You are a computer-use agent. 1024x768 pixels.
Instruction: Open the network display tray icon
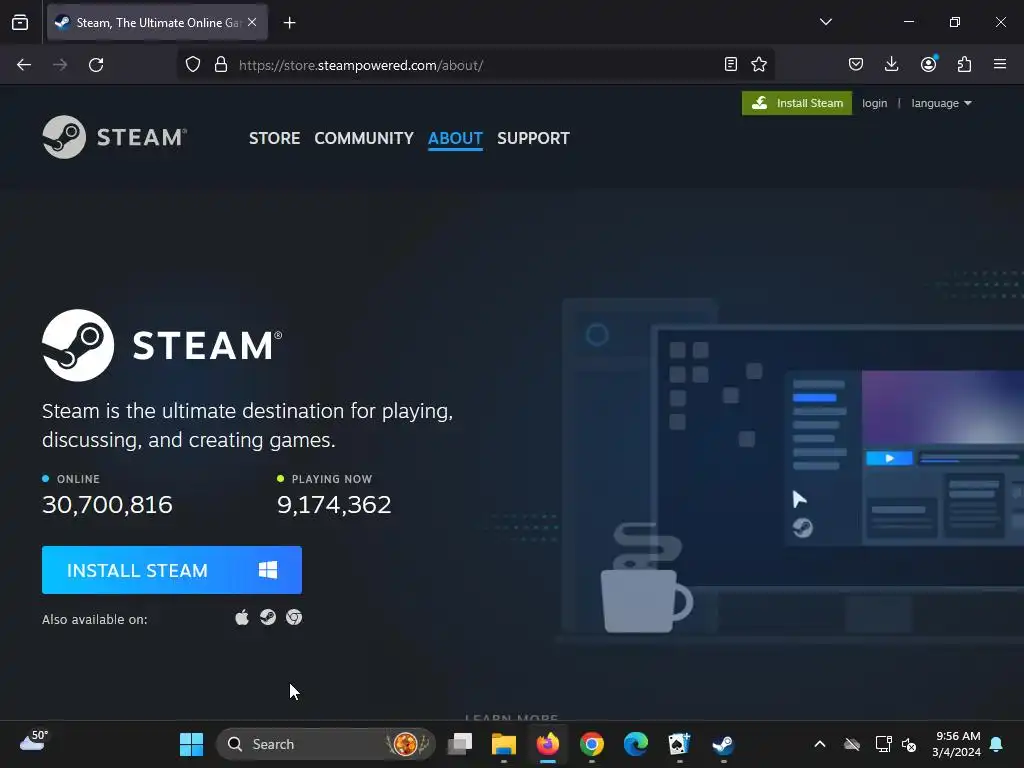pos(883,744)
